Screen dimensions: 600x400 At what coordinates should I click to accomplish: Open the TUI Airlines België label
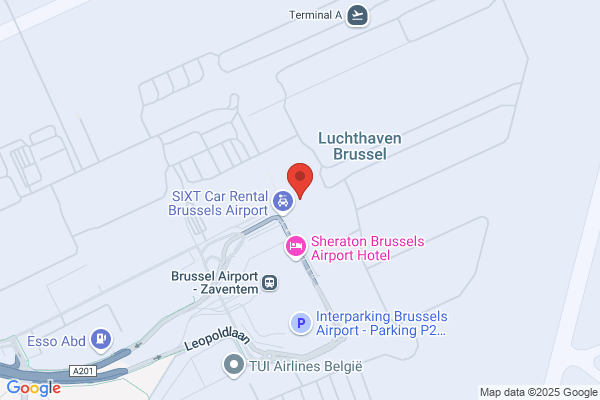point(305,366)
